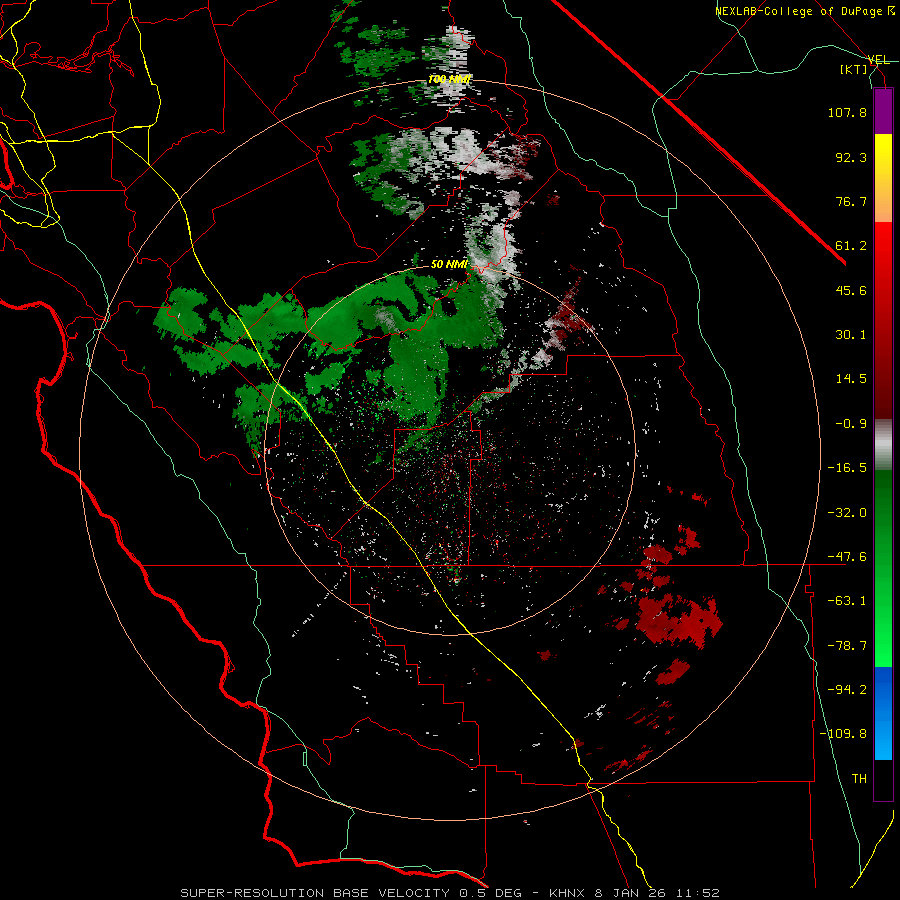Click the 50 NMI range ring label
This screenshot has width=900, height=900.
449,265
